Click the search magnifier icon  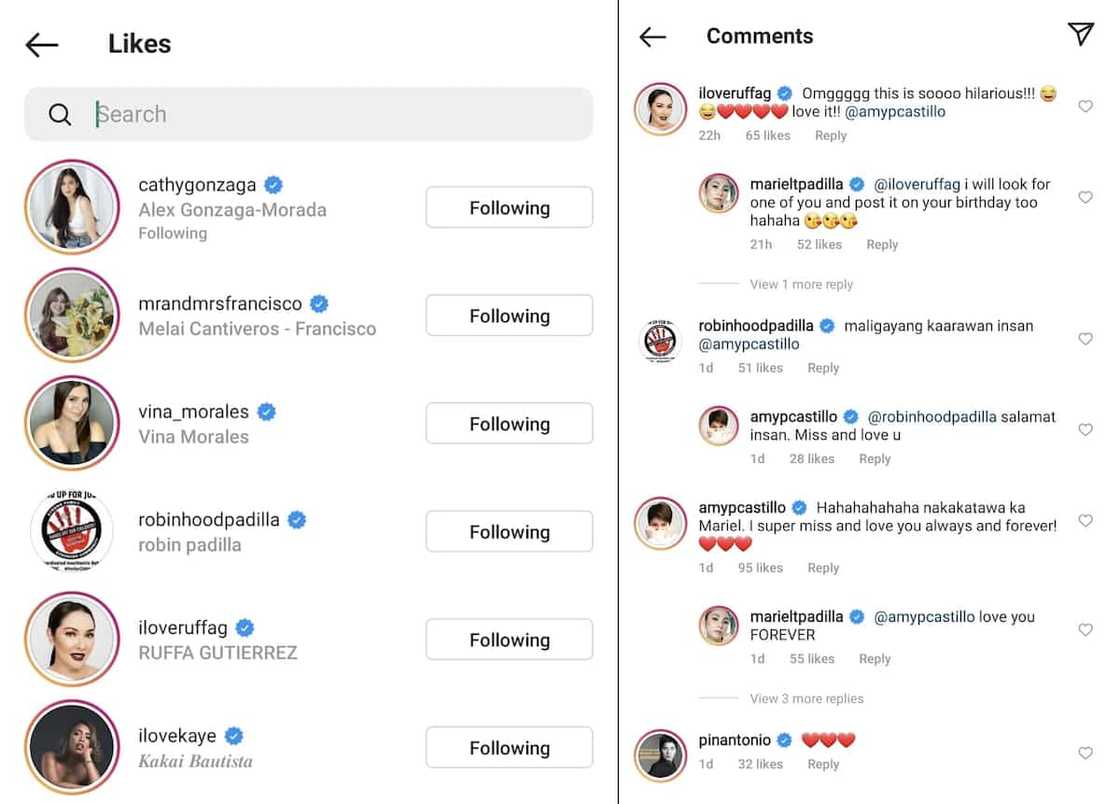click(59, 115)
